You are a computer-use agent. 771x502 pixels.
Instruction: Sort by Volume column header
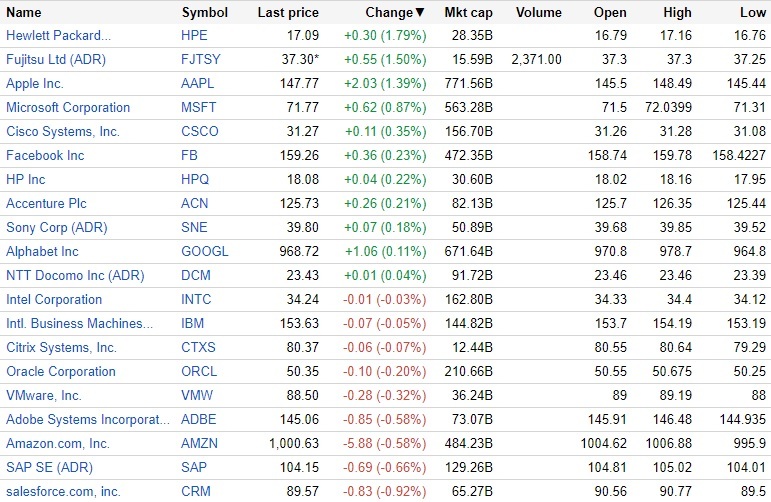[539, 13]
